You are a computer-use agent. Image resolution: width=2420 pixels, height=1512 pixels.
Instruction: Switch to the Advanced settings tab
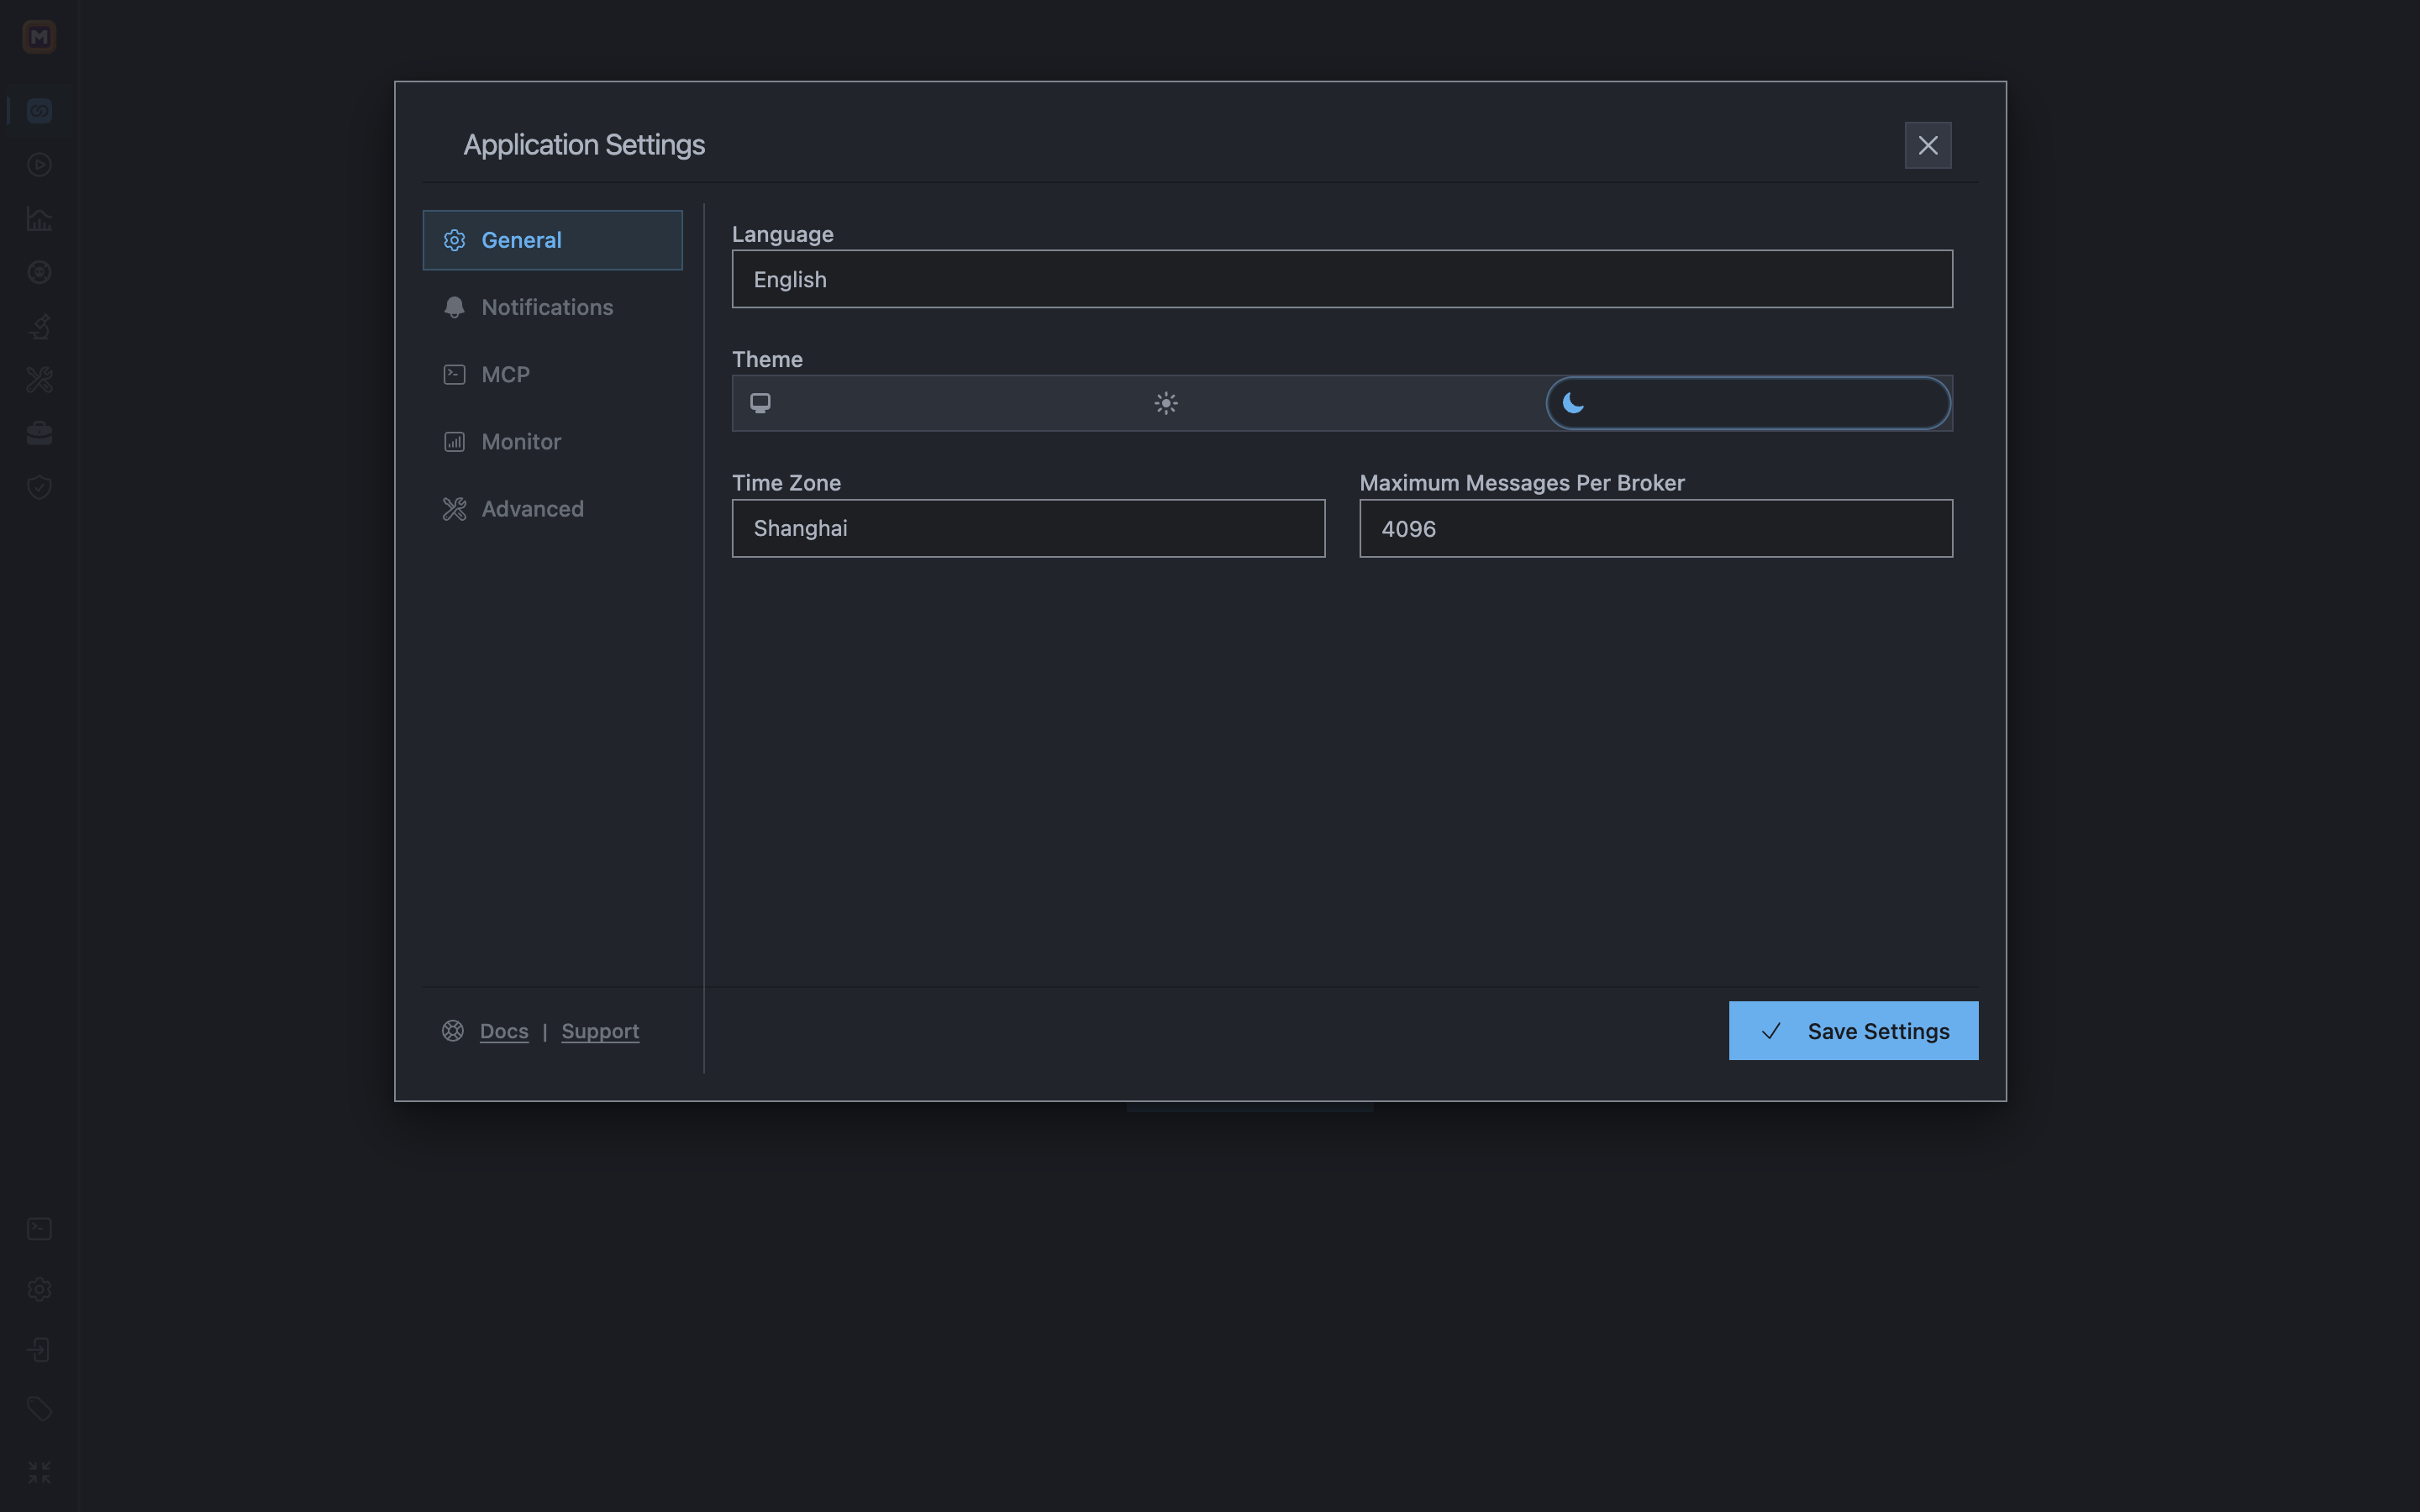(x=553, y=508)
